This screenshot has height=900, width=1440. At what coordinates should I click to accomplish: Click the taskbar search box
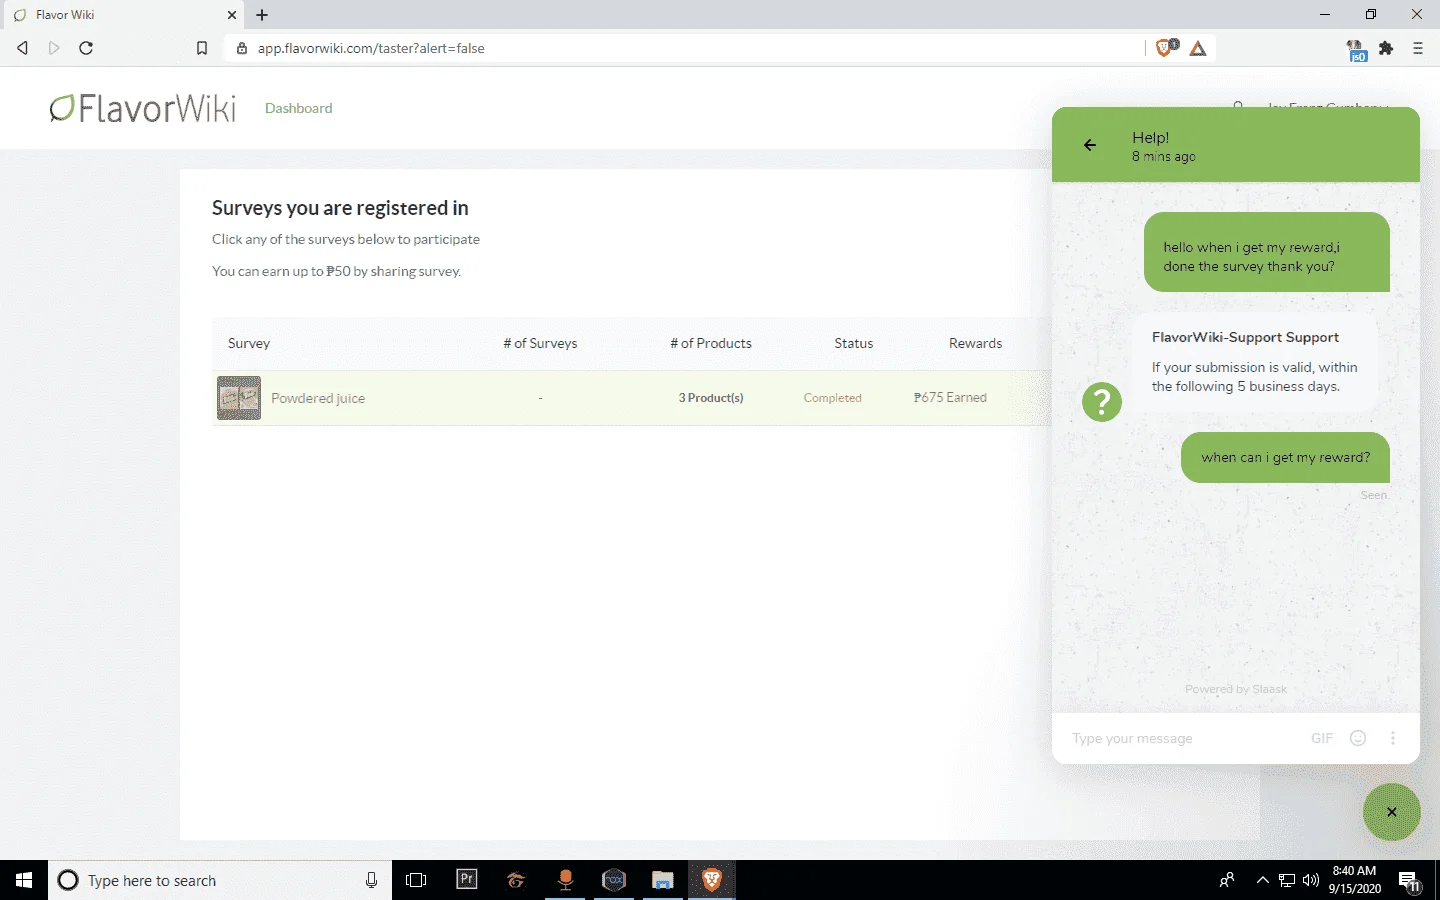click(220, 880)
